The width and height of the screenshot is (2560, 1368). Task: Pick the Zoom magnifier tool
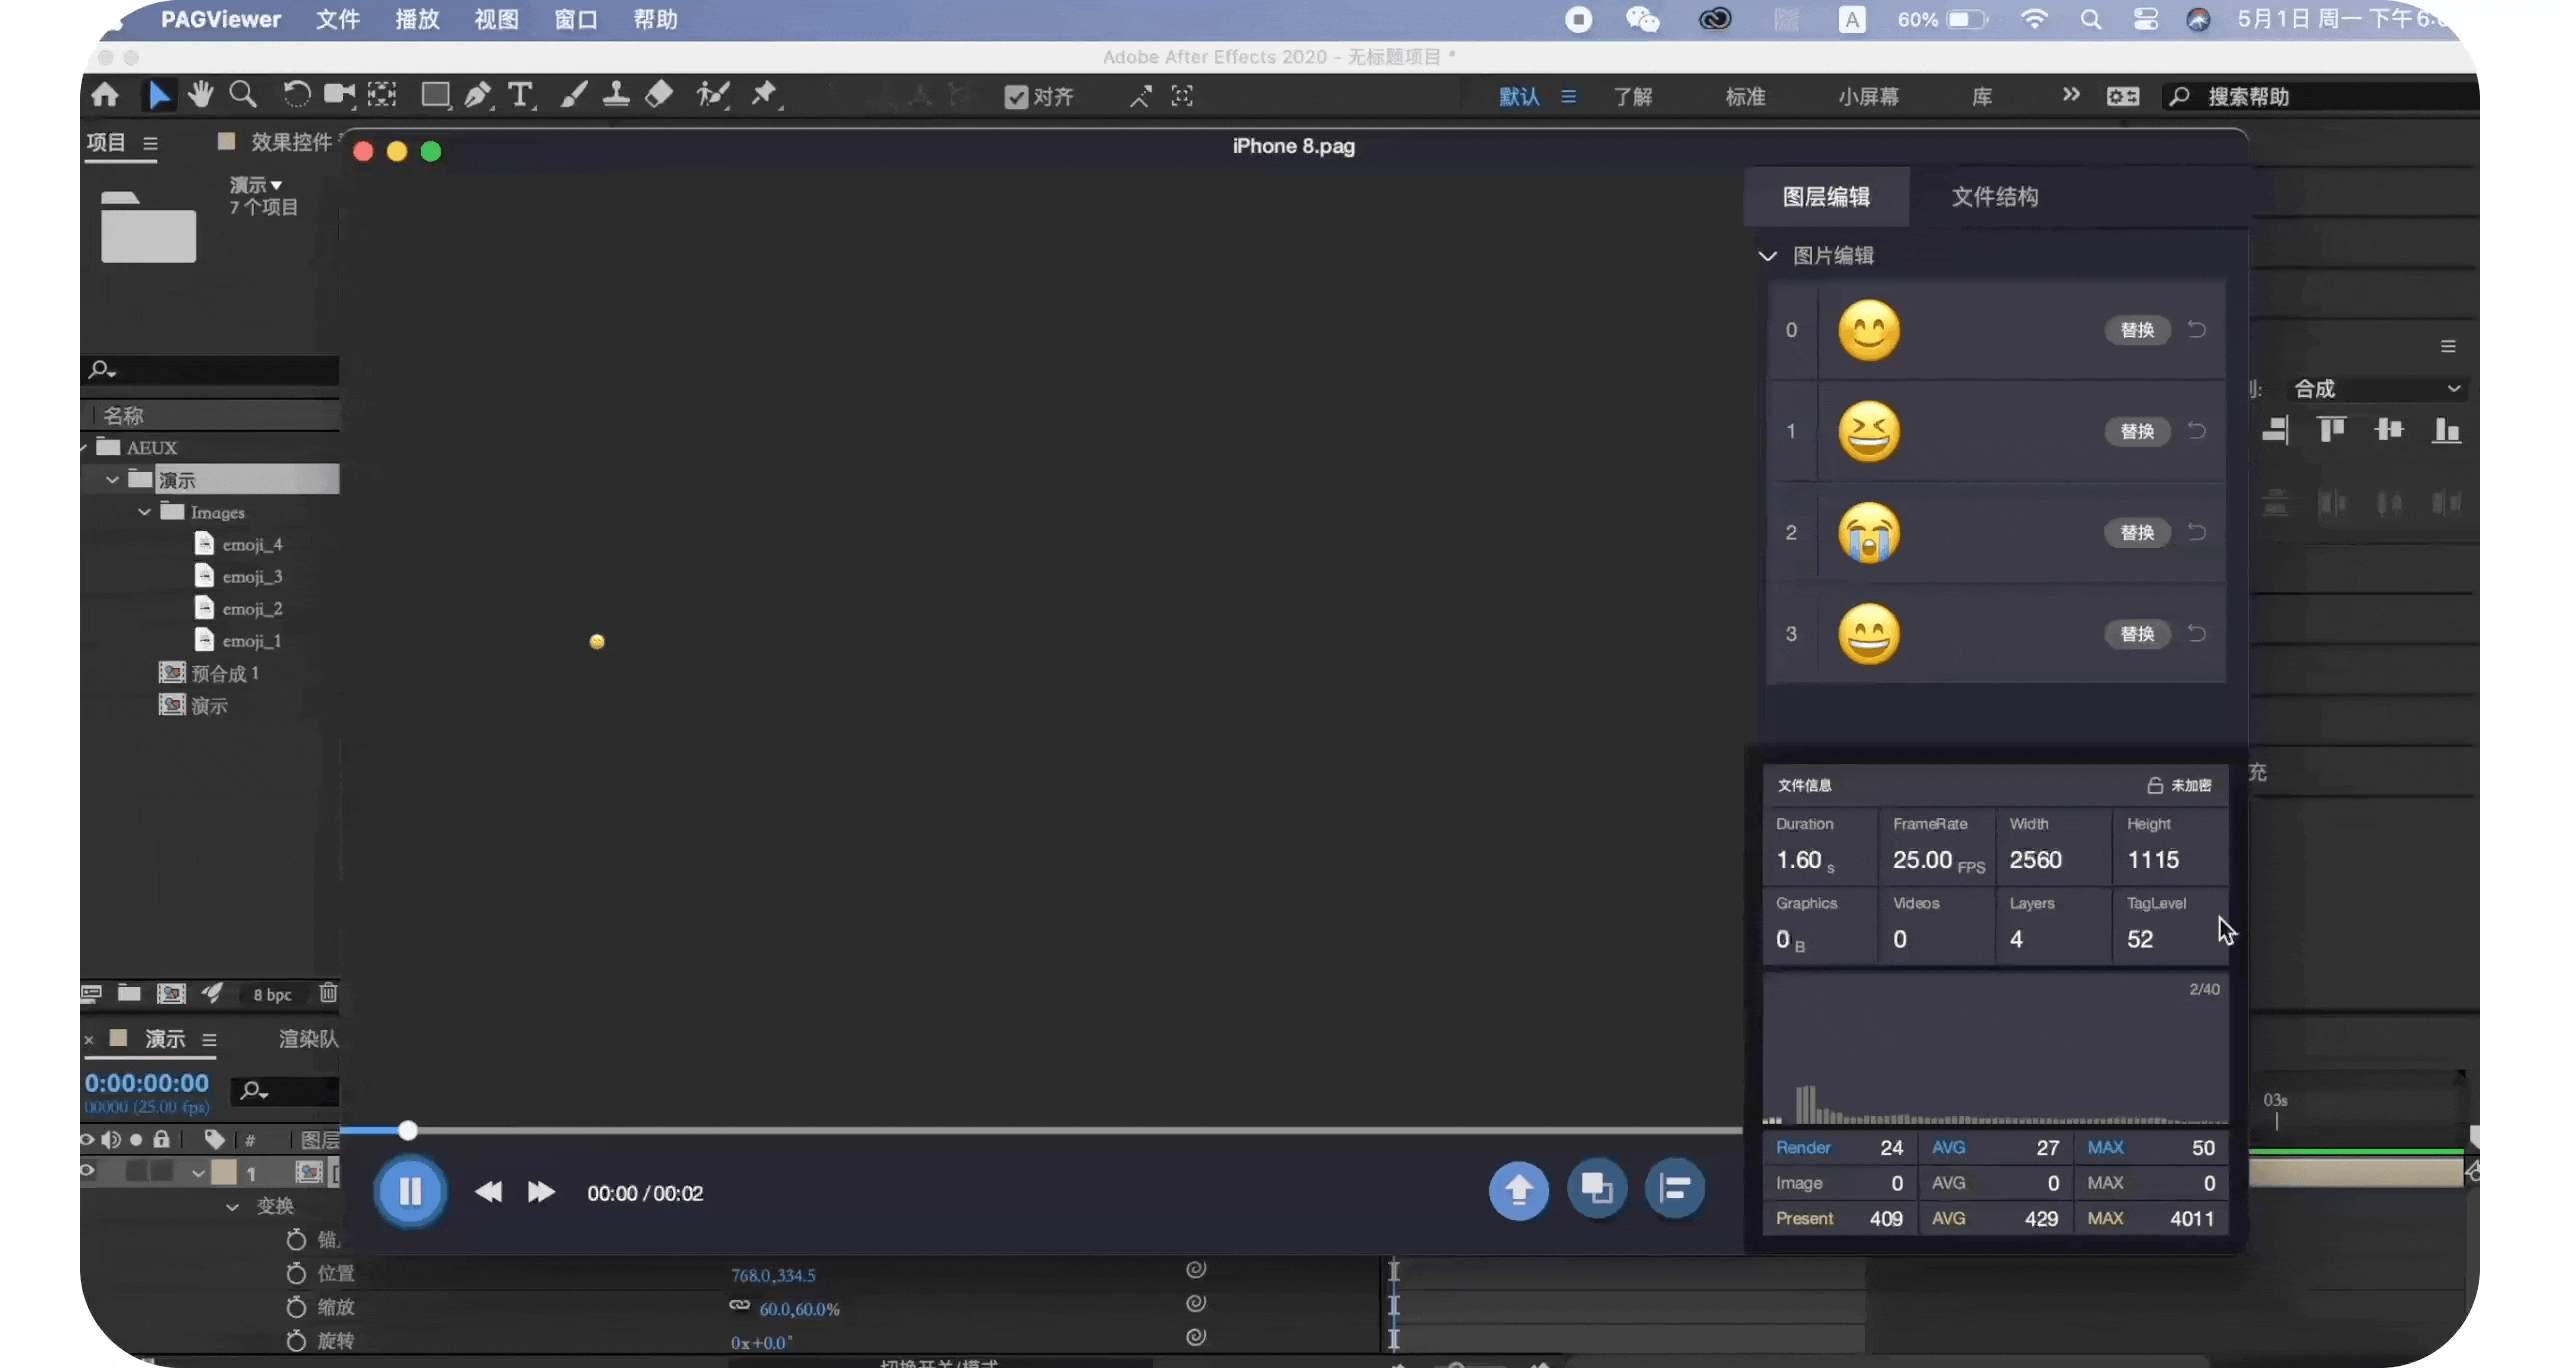point(242,95)
